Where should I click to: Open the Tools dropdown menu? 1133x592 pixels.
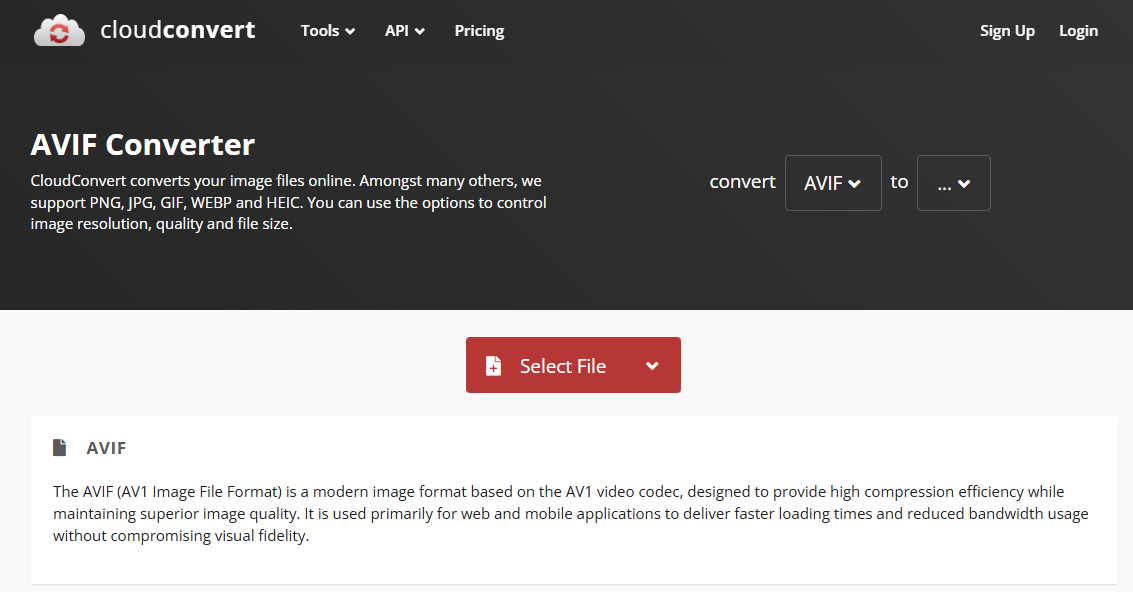pyautogui.click(x=327, y=31)
